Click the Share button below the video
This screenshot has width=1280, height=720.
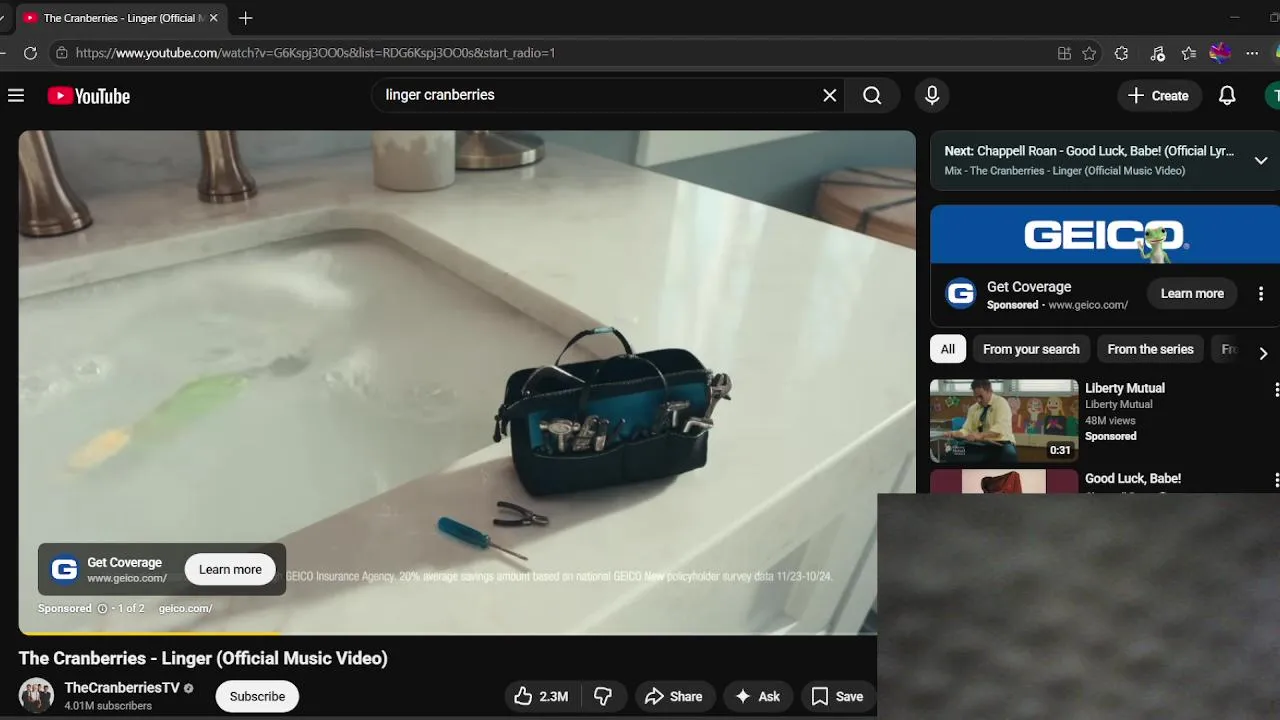point(673,696)
